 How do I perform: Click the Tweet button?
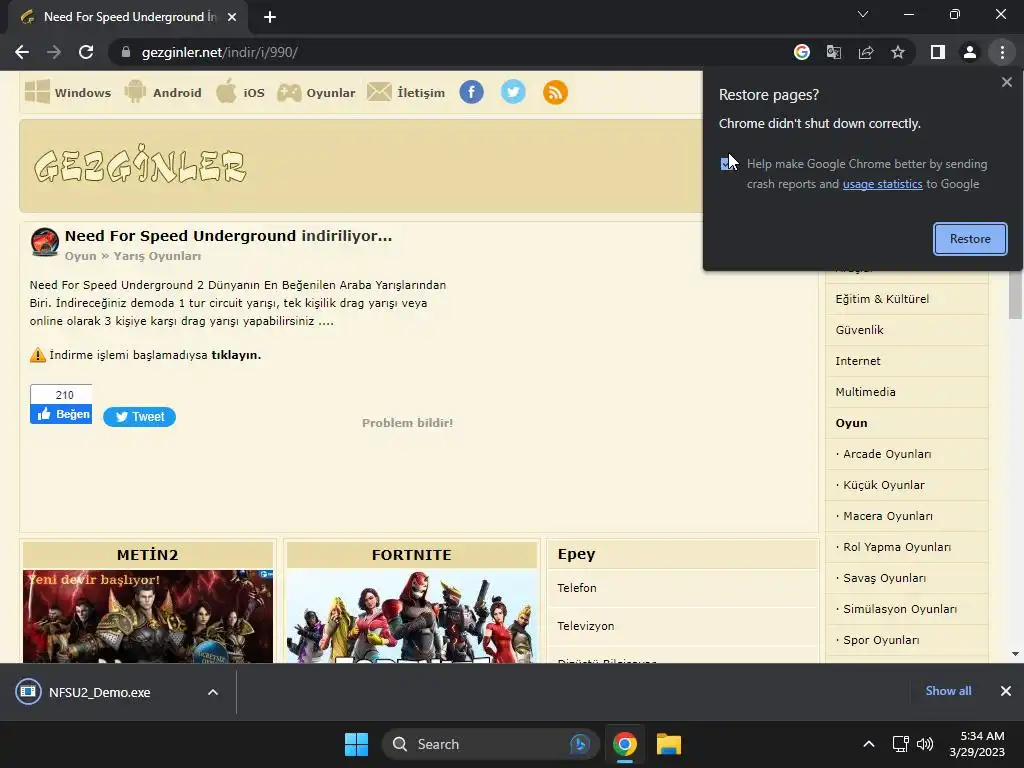coord(139,417)
